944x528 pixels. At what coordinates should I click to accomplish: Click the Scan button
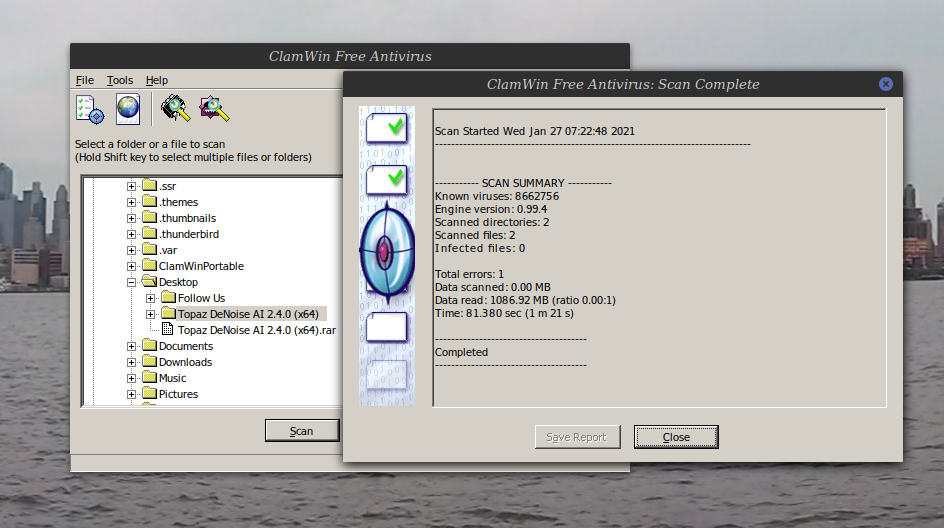point(302,430)
